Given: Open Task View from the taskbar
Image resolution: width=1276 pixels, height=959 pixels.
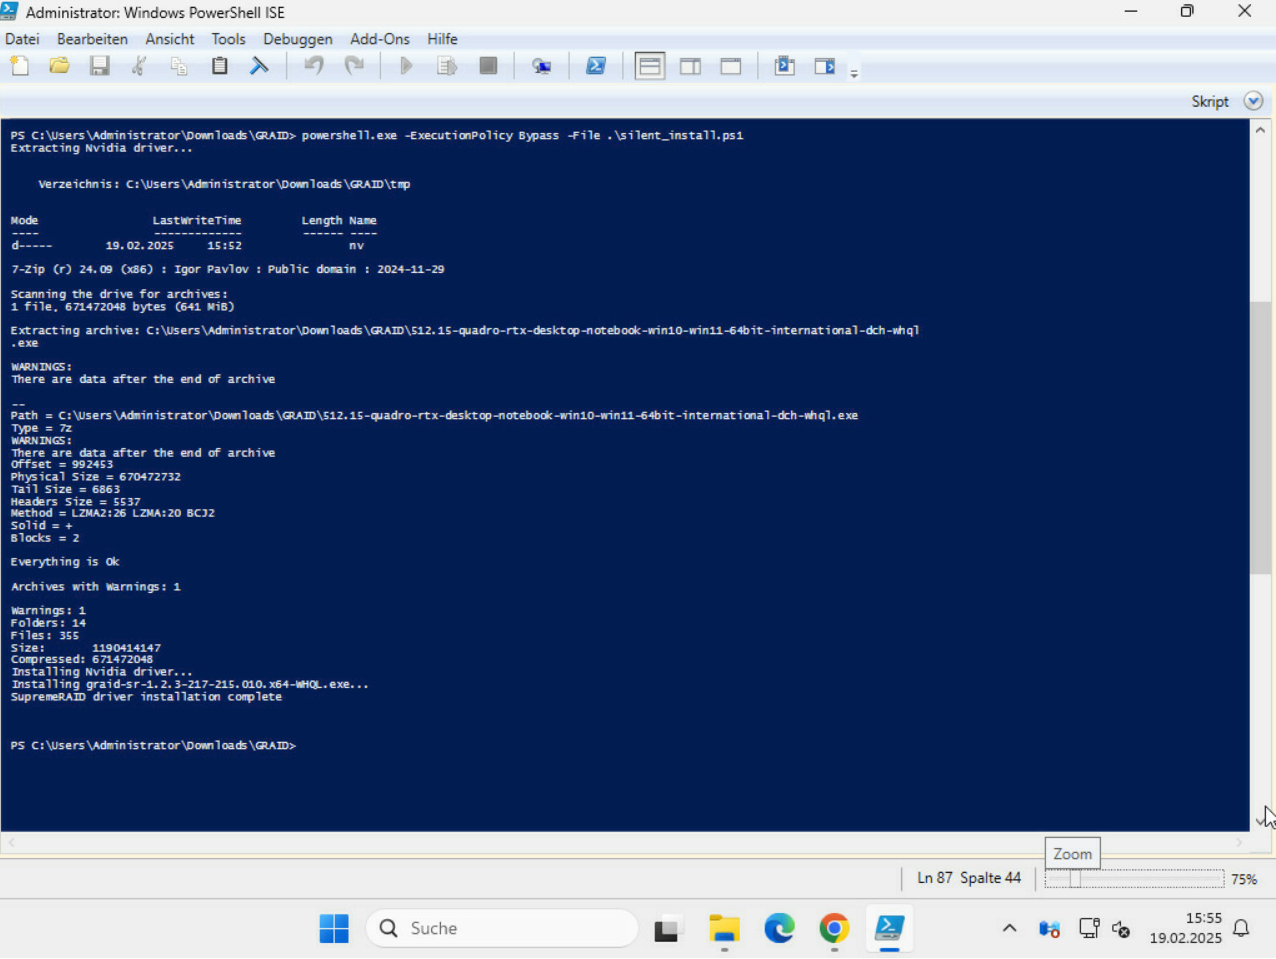Looking at the screenshot, I should (668, 929).
